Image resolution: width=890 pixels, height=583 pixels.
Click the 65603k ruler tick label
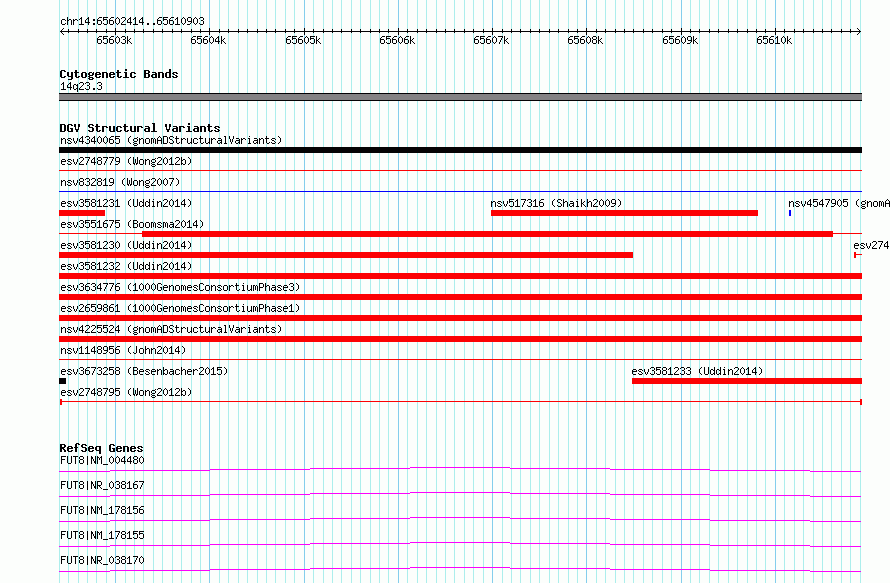(114, 40)
